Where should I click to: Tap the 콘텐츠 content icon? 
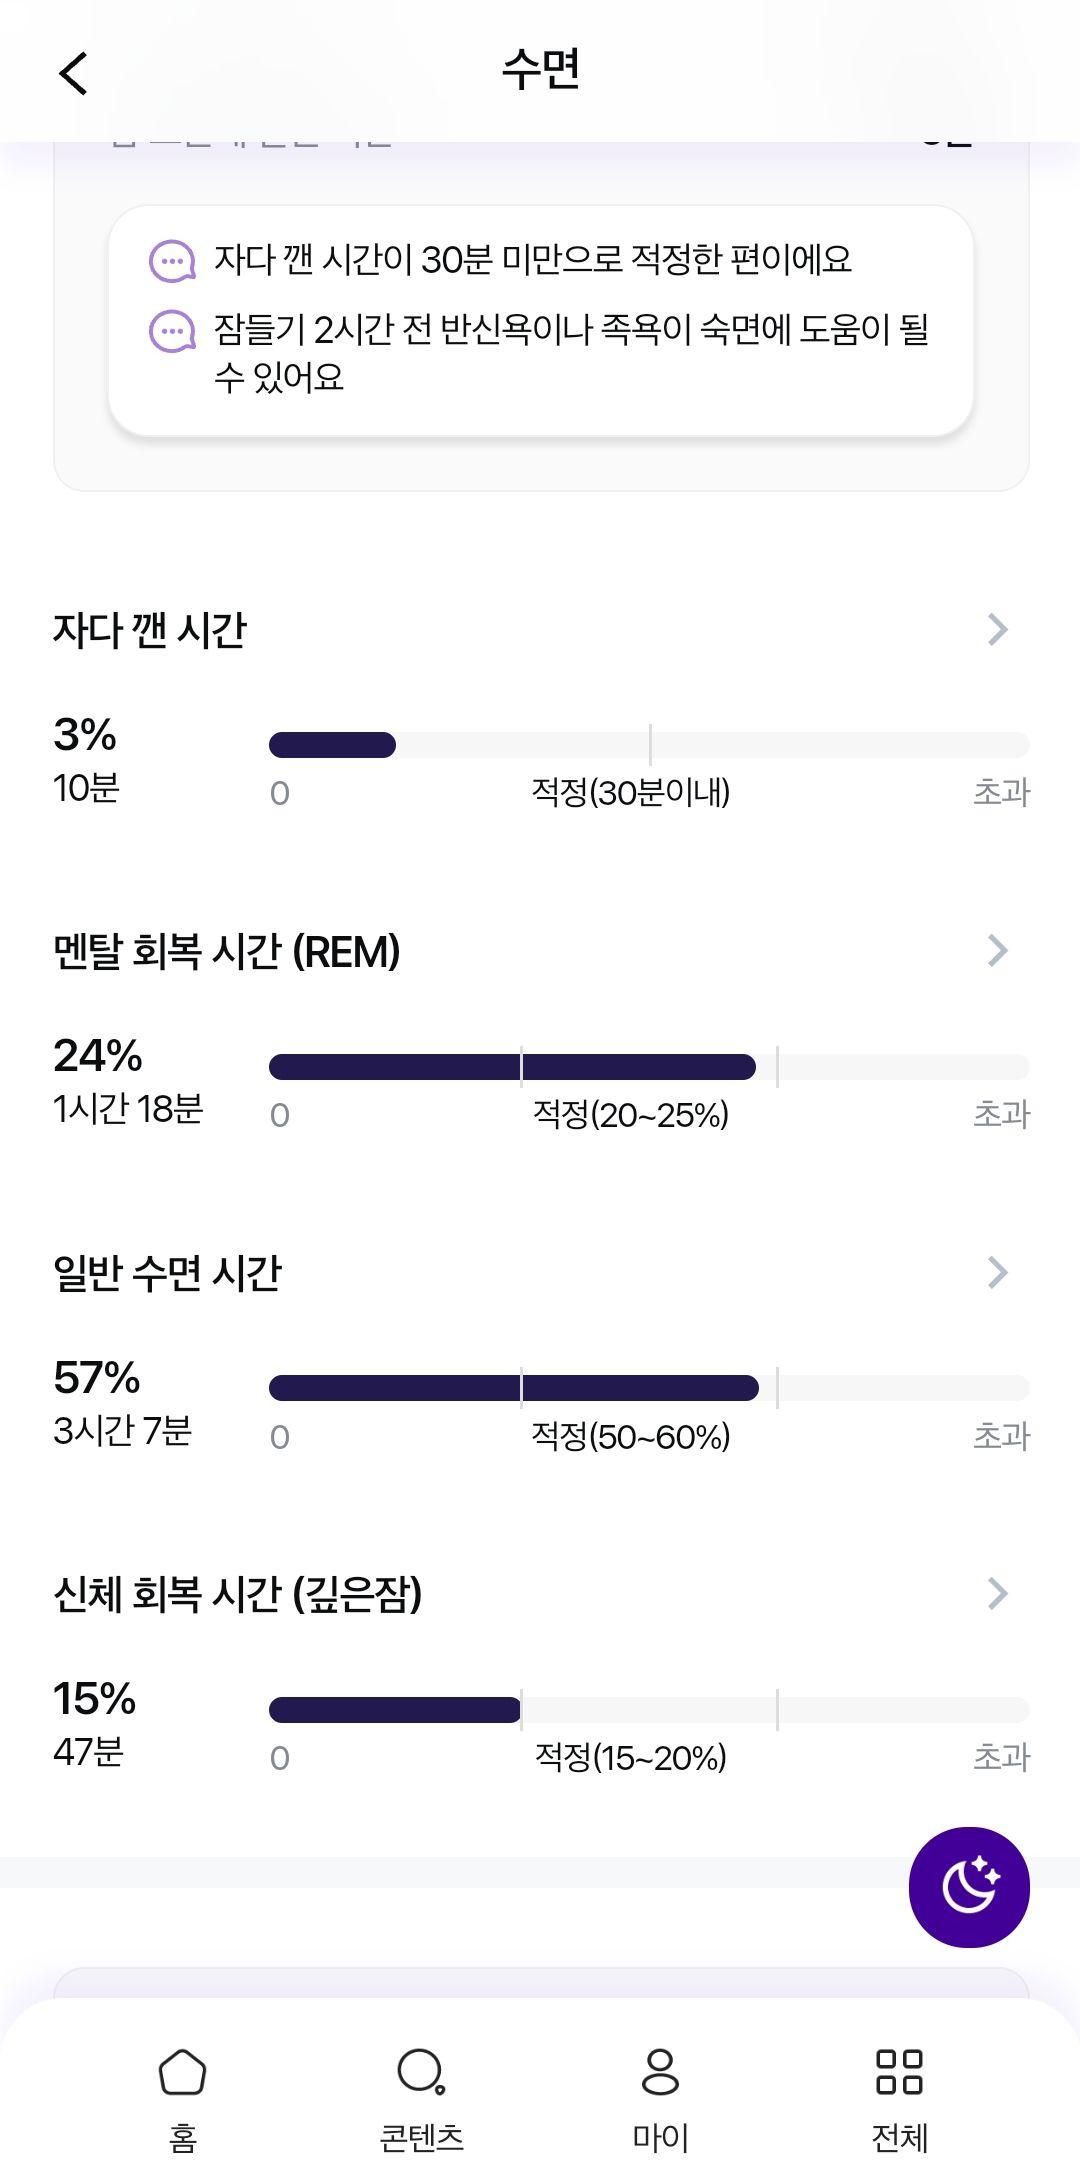point(421,2071)
